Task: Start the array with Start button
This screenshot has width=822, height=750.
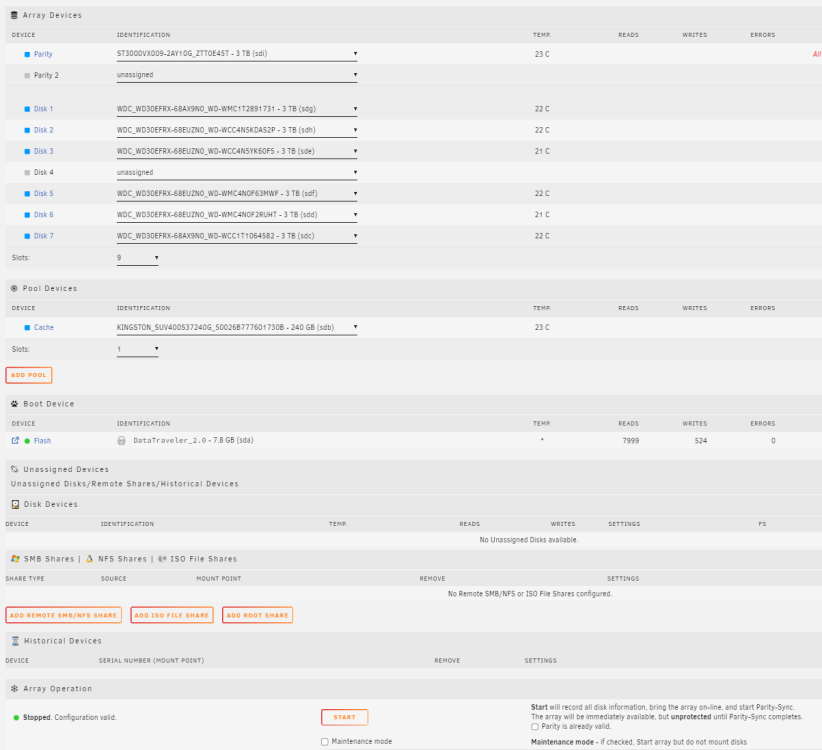Action: tap(344, 717)
